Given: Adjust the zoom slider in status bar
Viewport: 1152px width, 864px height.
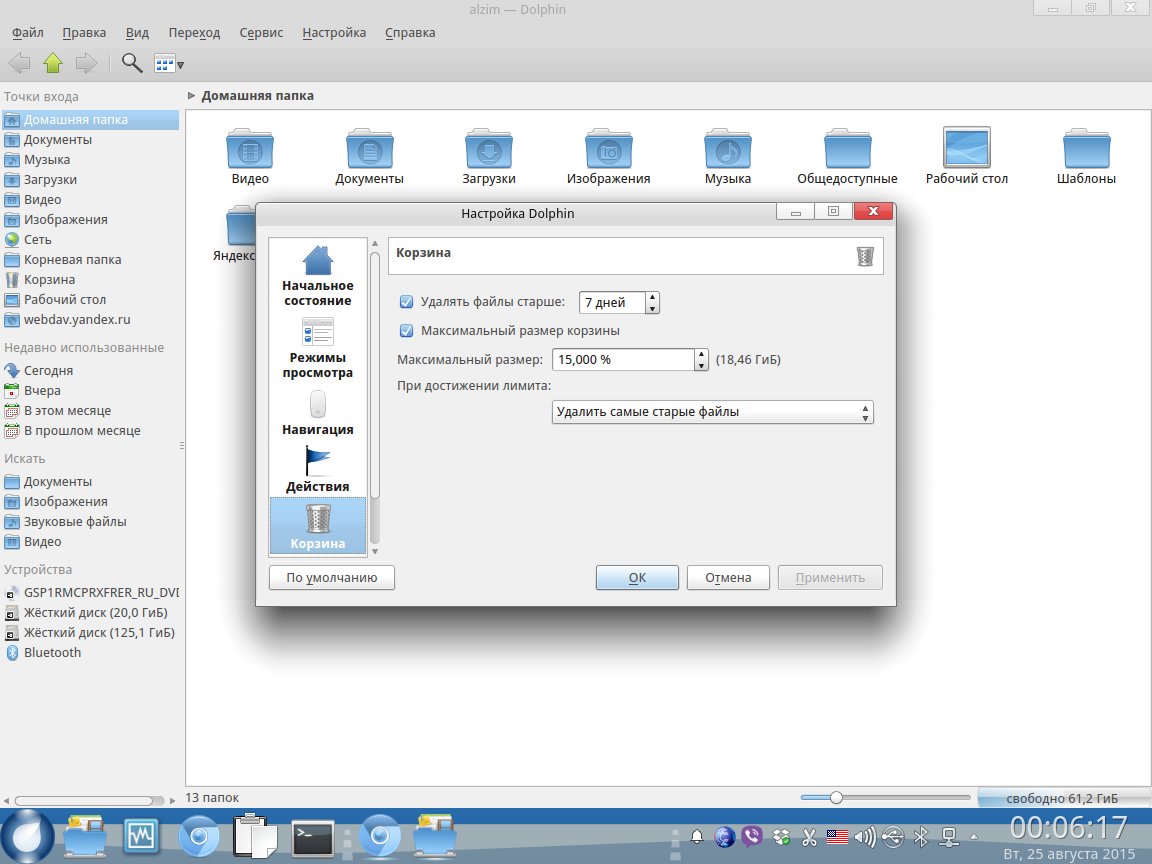Looking at the screenshot, I should tap(836, 797).
